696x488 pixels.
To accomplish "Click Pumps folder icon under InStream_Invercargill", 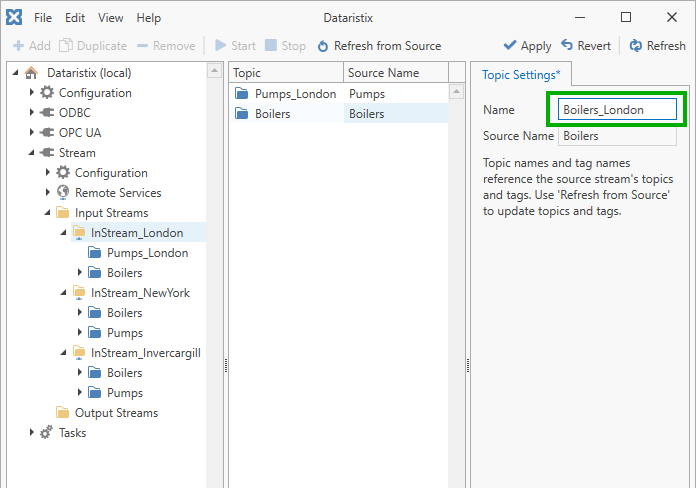I will 95,392.
